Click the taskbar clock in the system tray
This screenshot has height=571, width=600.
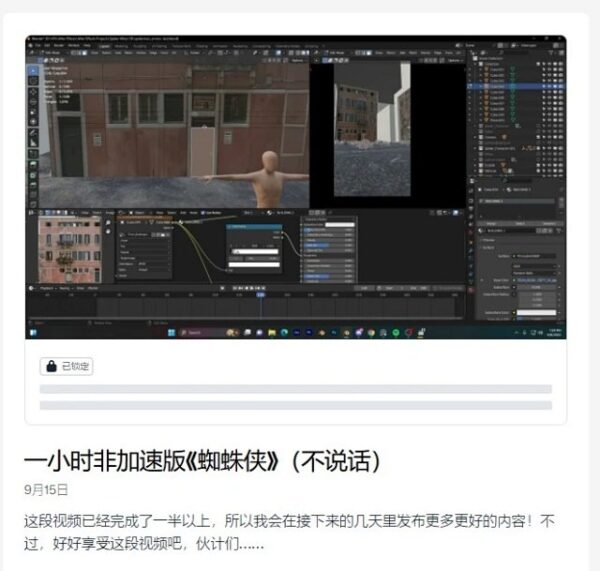pos(554,332)
